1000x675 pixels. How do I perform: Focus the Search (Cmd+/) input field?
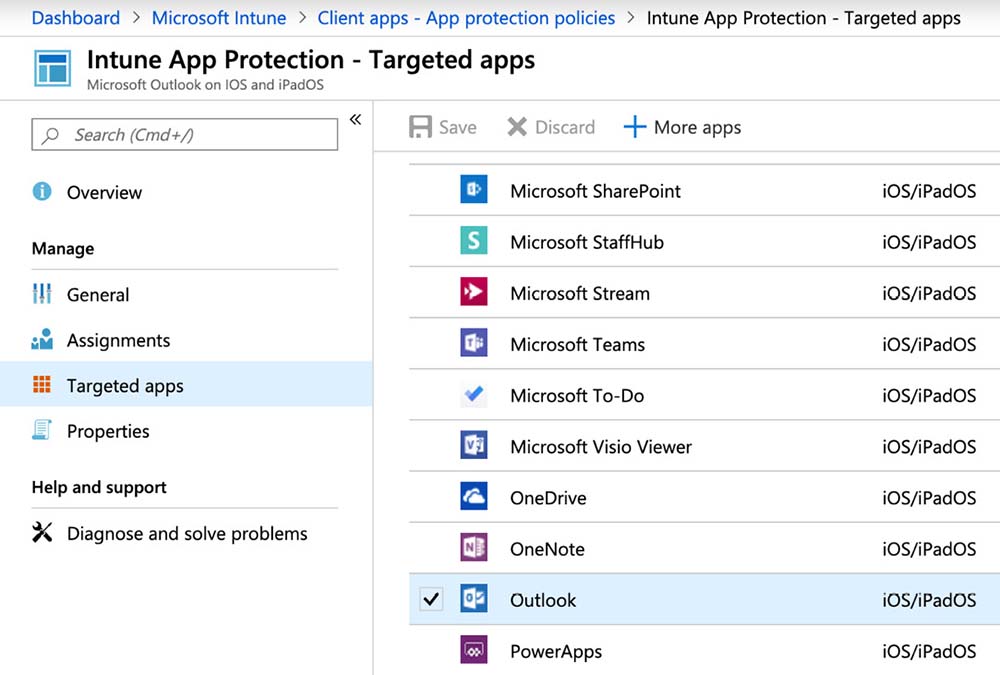[185, 135]
